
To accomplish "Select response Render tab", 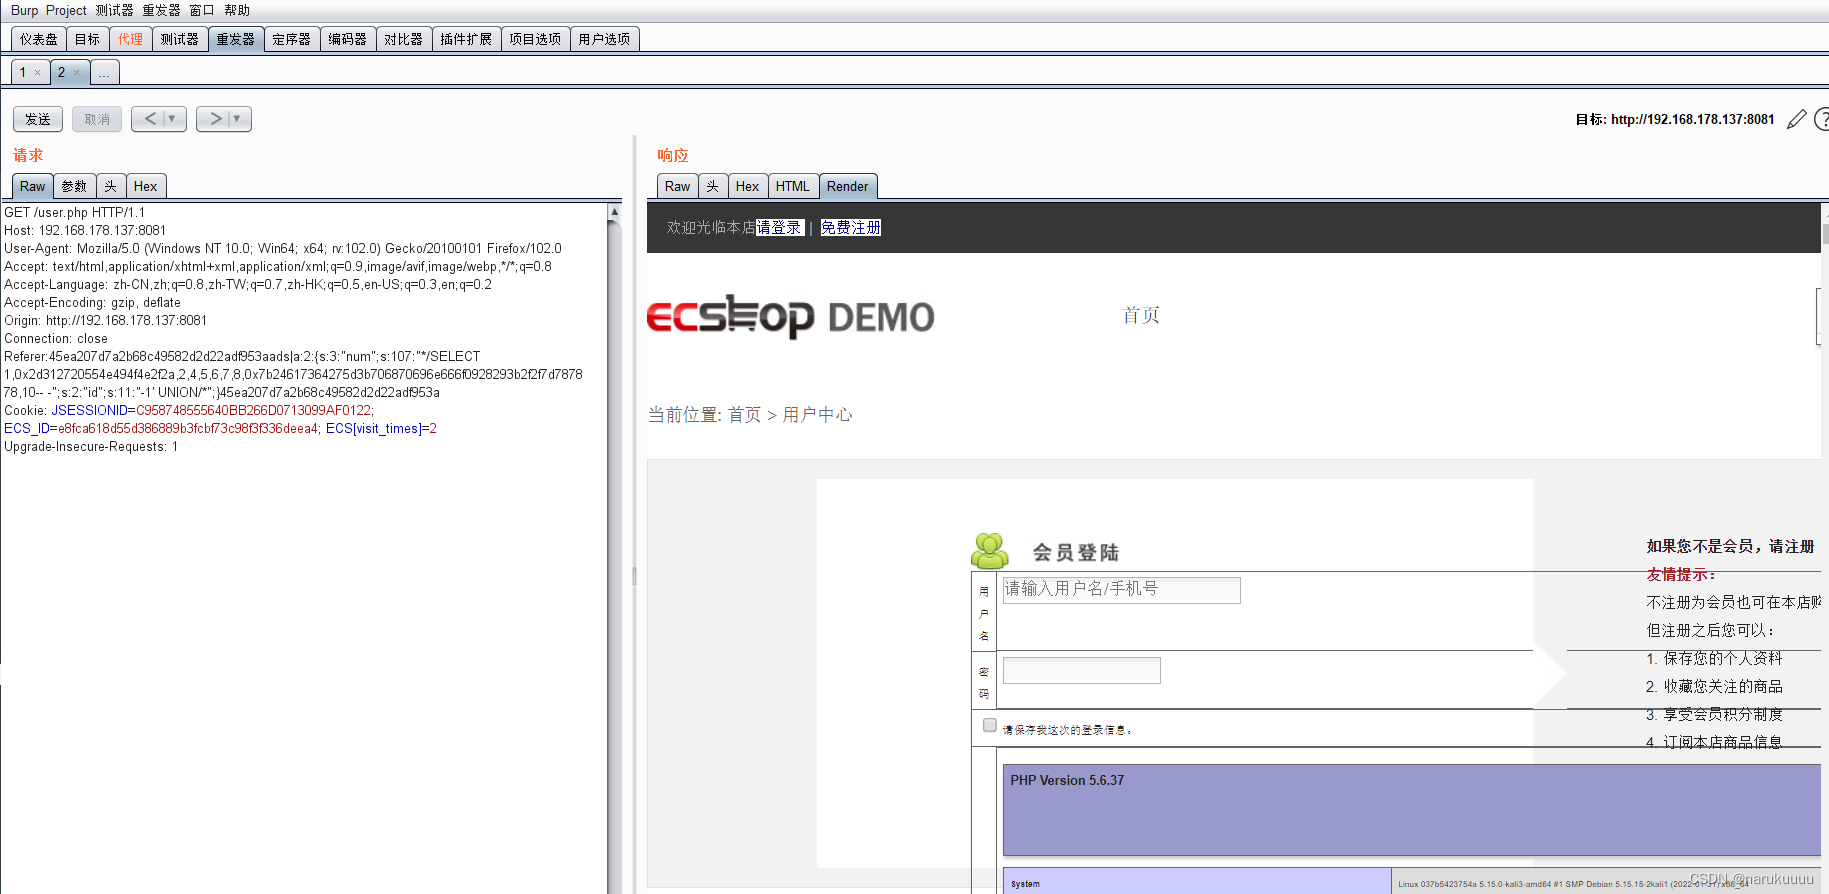I will tap(848, 186).
